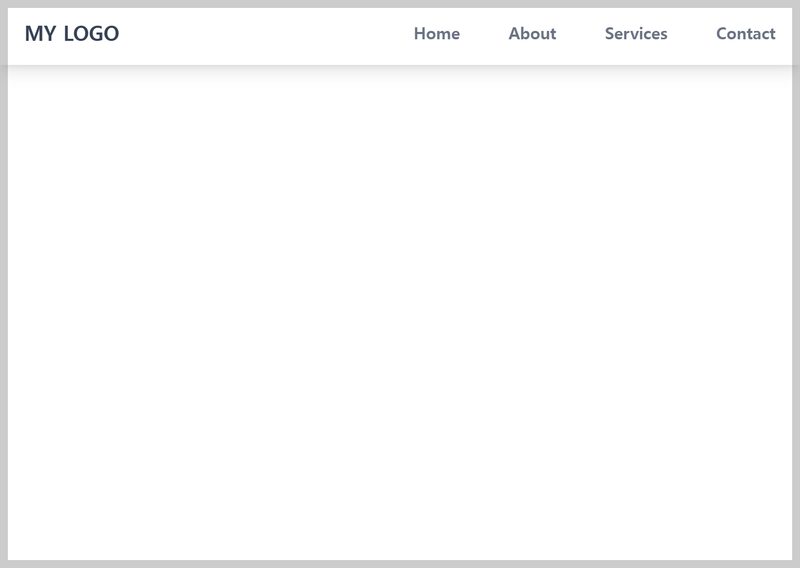Click the letter "H" of the Home link
The height and width of the screenshot is (568, 800).
click(420, 34)
